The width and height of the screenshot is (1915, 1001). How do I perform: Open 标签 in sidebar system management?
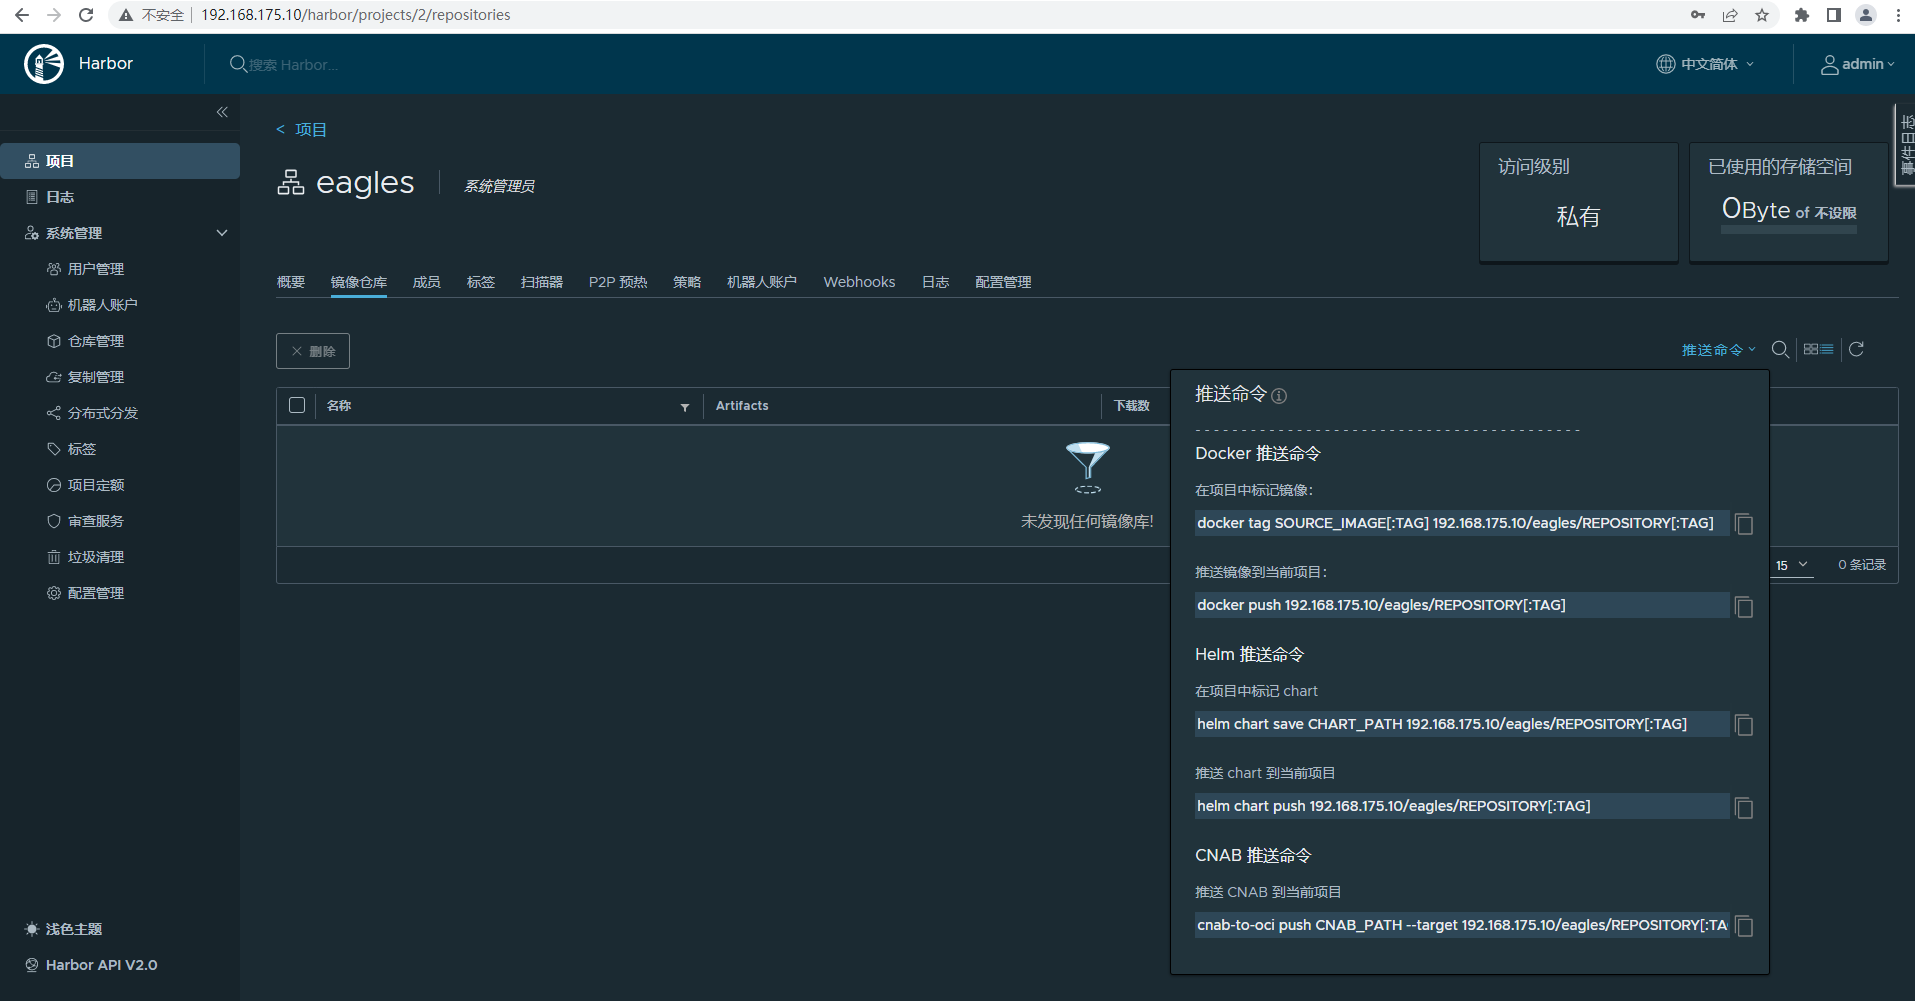(x=82, y=449)
